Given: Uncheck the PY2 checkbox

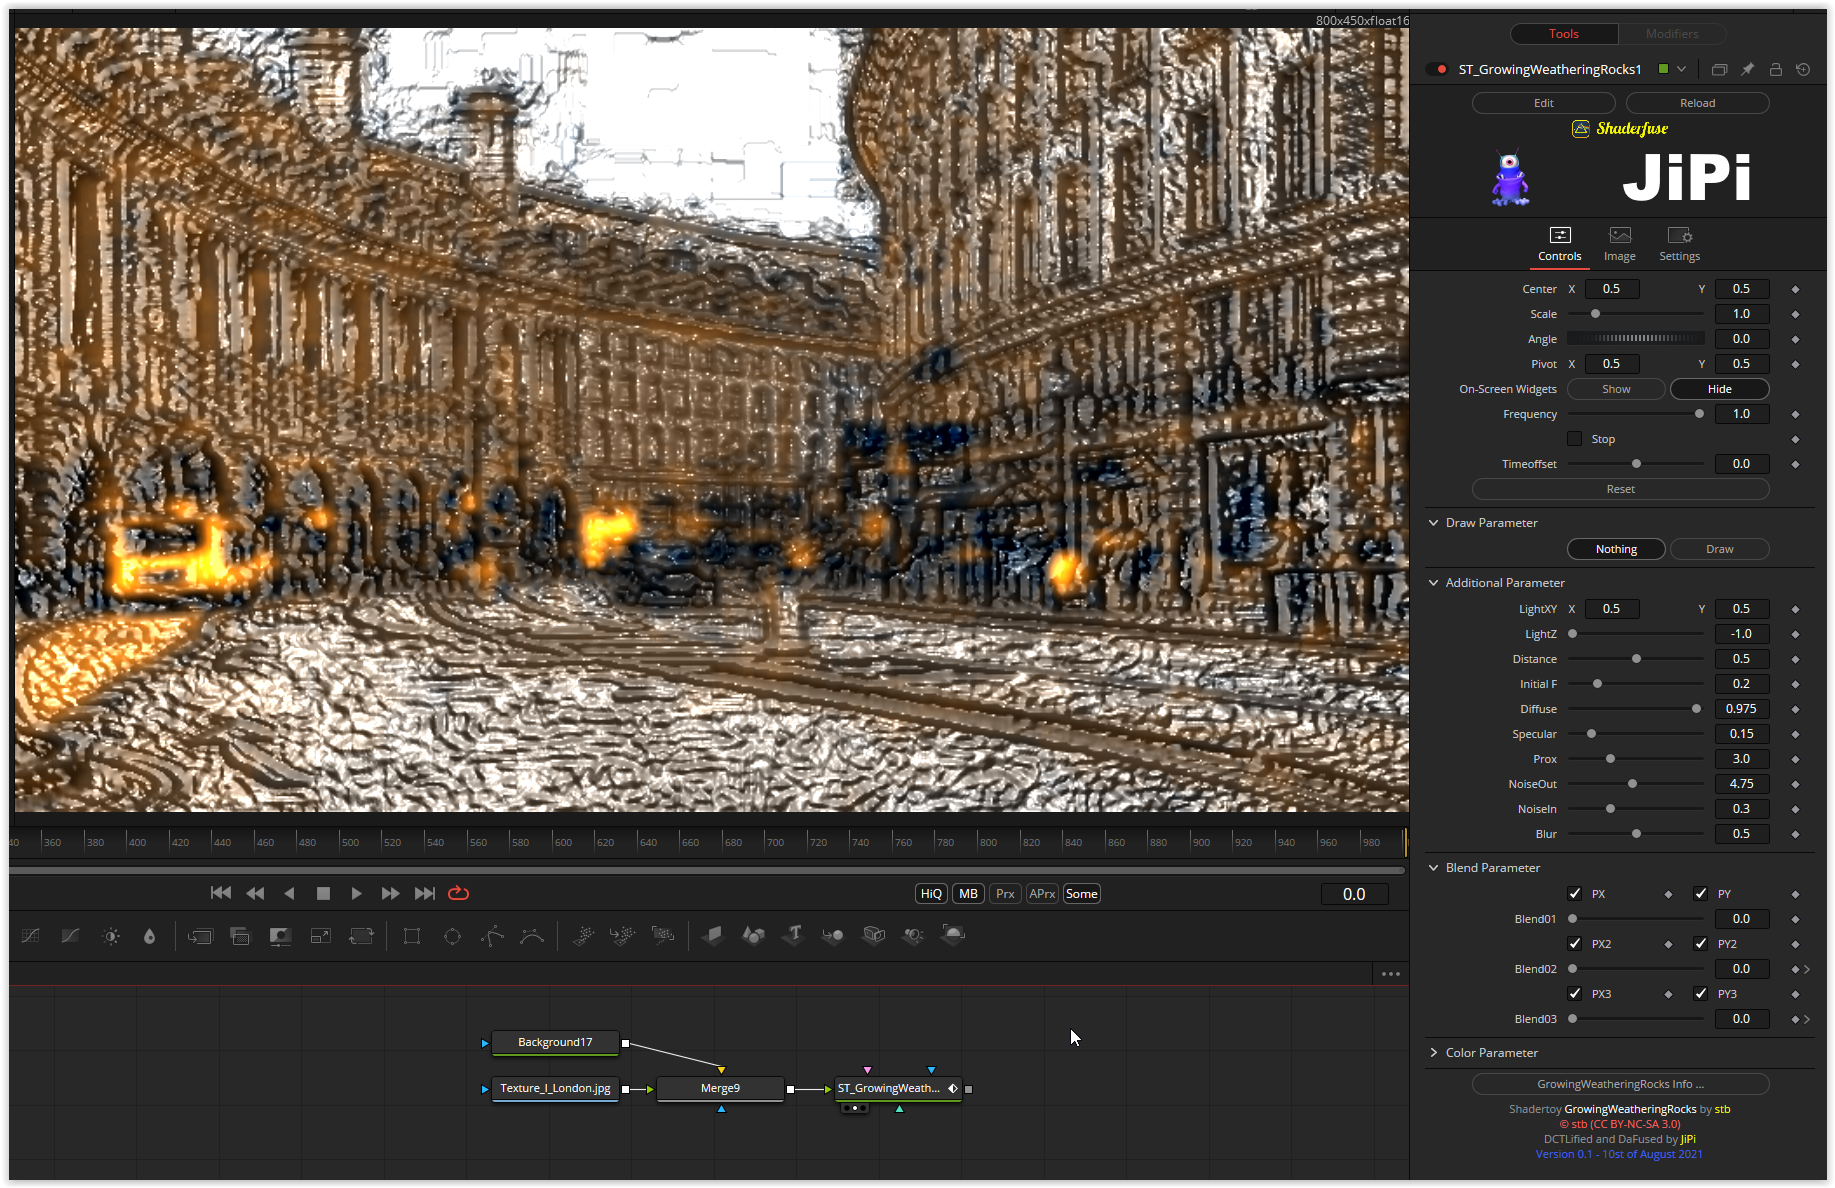Looking at the screenshot, I should [x=1701, y=944].
